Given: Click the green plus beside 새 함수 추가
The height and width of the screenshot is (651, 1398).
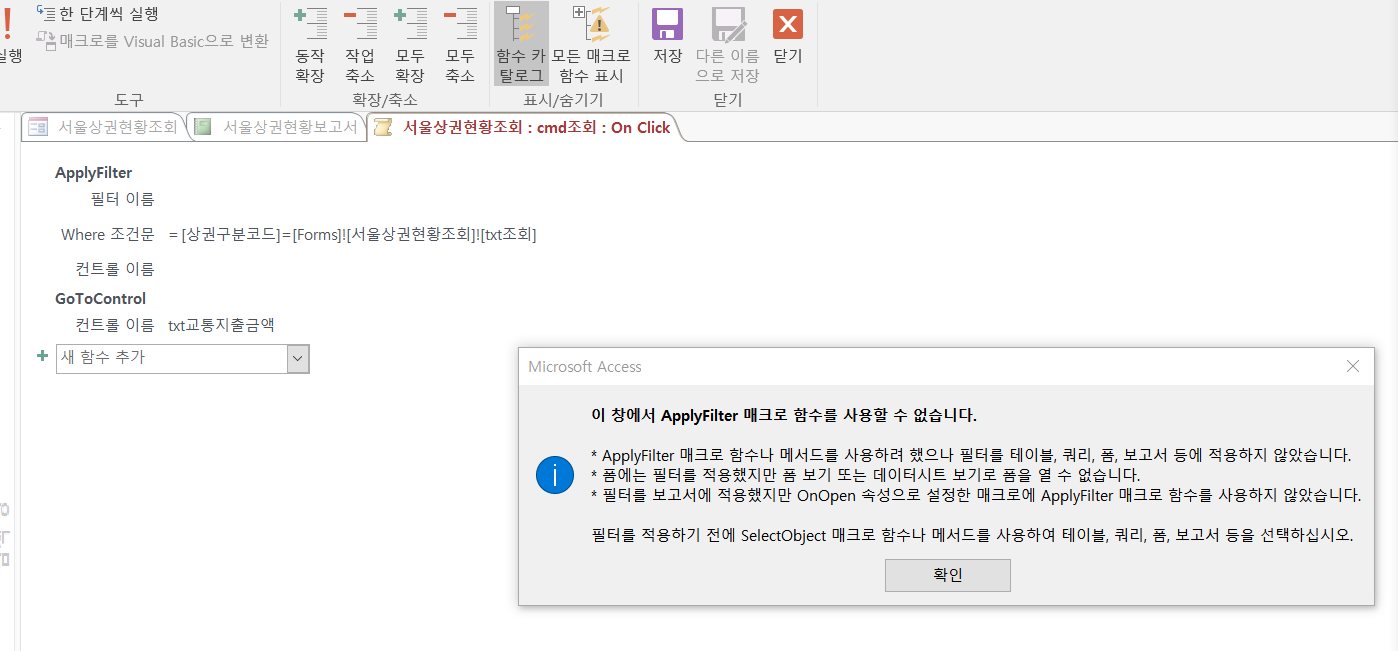Looking at the screenshot, I should point(42,356).
